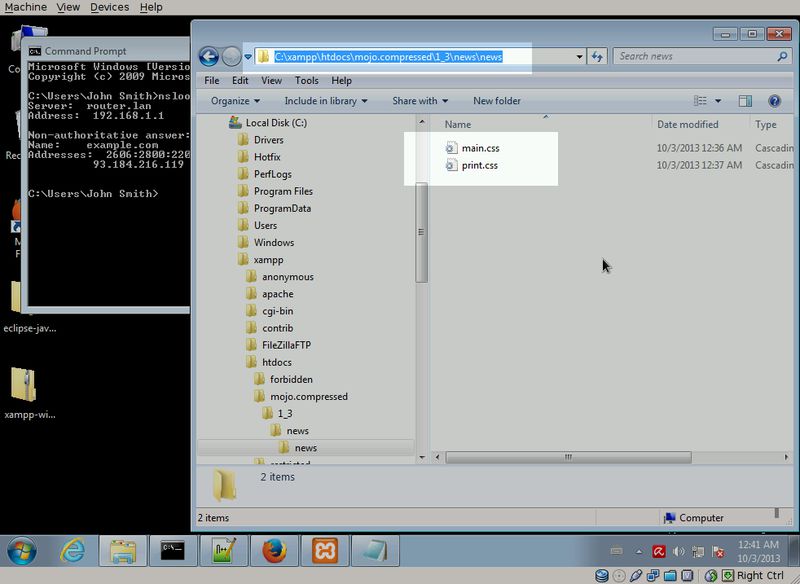
Task: Click the New folder button
Action: [x=496, y=101]
